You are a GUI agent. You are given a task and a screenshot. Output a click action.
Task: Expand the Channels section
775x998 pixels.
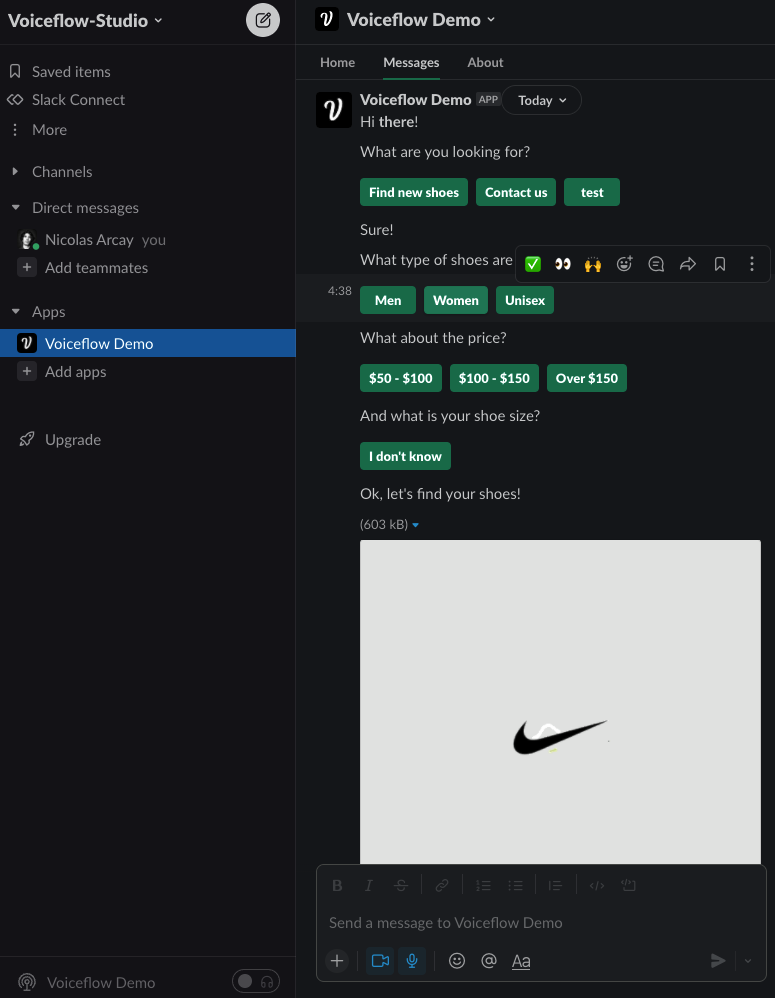pyautogui.click(x=15, y=171)
